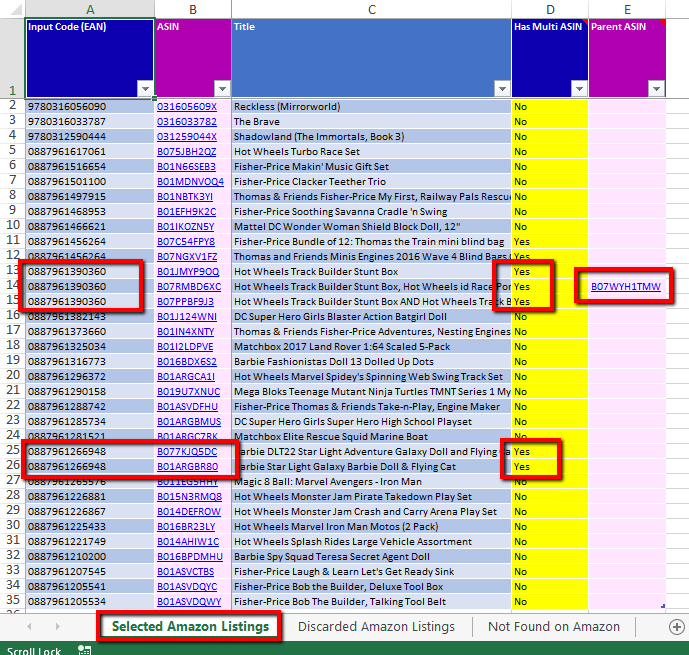The height and width of the screenshot is (655, 689).
Task: Switch to Selected Amazon Listings sheet tab
Action: coord(190,626)
